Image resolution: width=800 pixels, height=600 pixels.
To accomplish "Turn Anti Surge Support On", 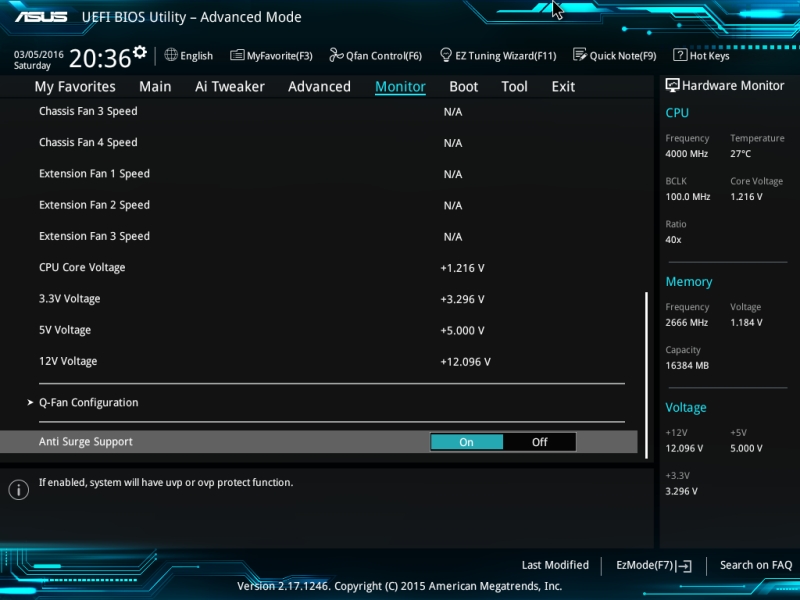I will point(466,442).
